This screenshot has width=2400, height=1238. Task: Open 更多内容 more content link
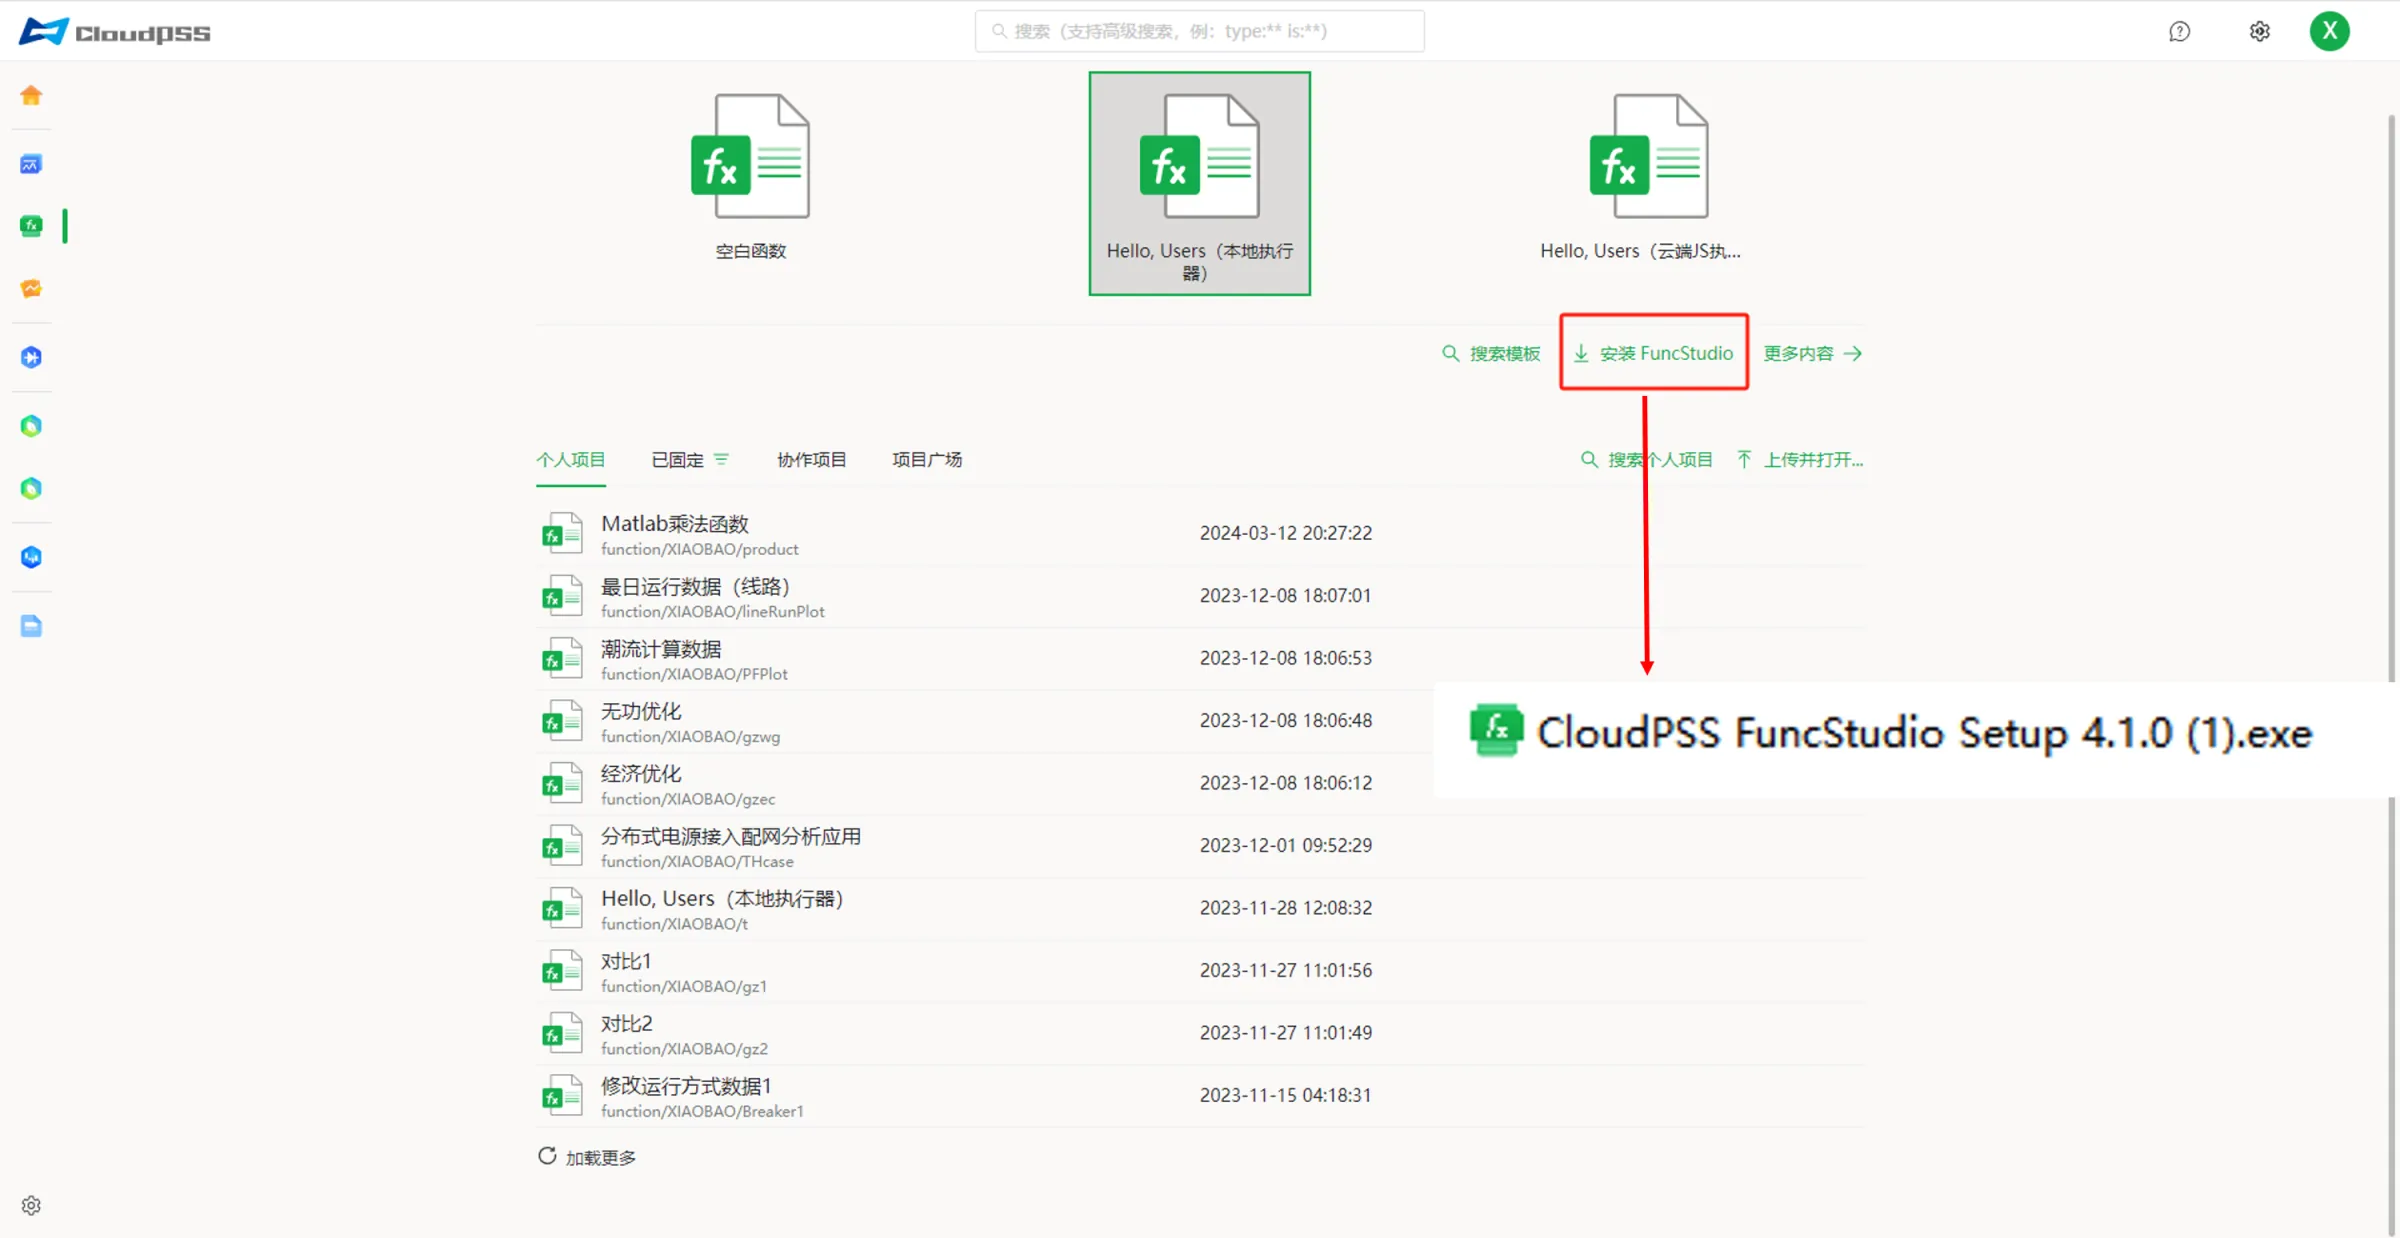[1812, 354]
